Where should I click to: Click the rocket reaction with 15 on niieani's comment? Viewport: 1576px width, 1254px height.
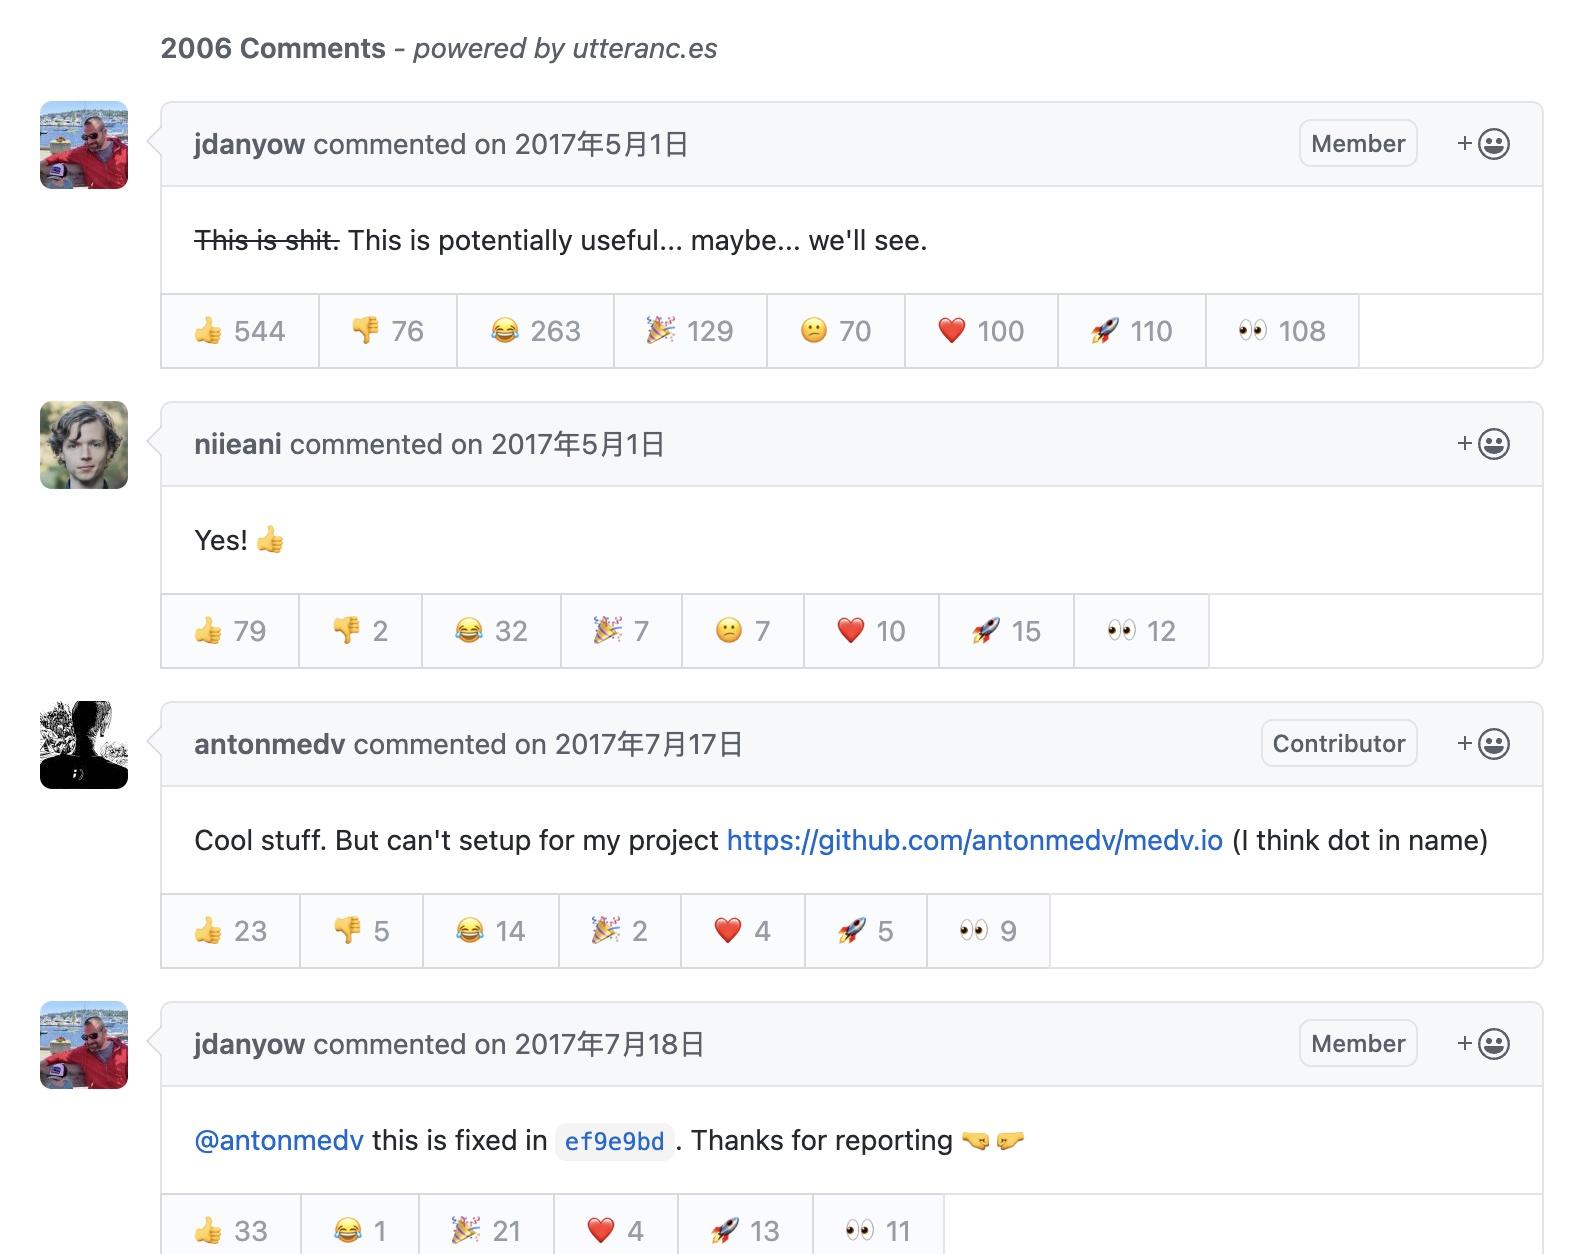coord(1006,631)
